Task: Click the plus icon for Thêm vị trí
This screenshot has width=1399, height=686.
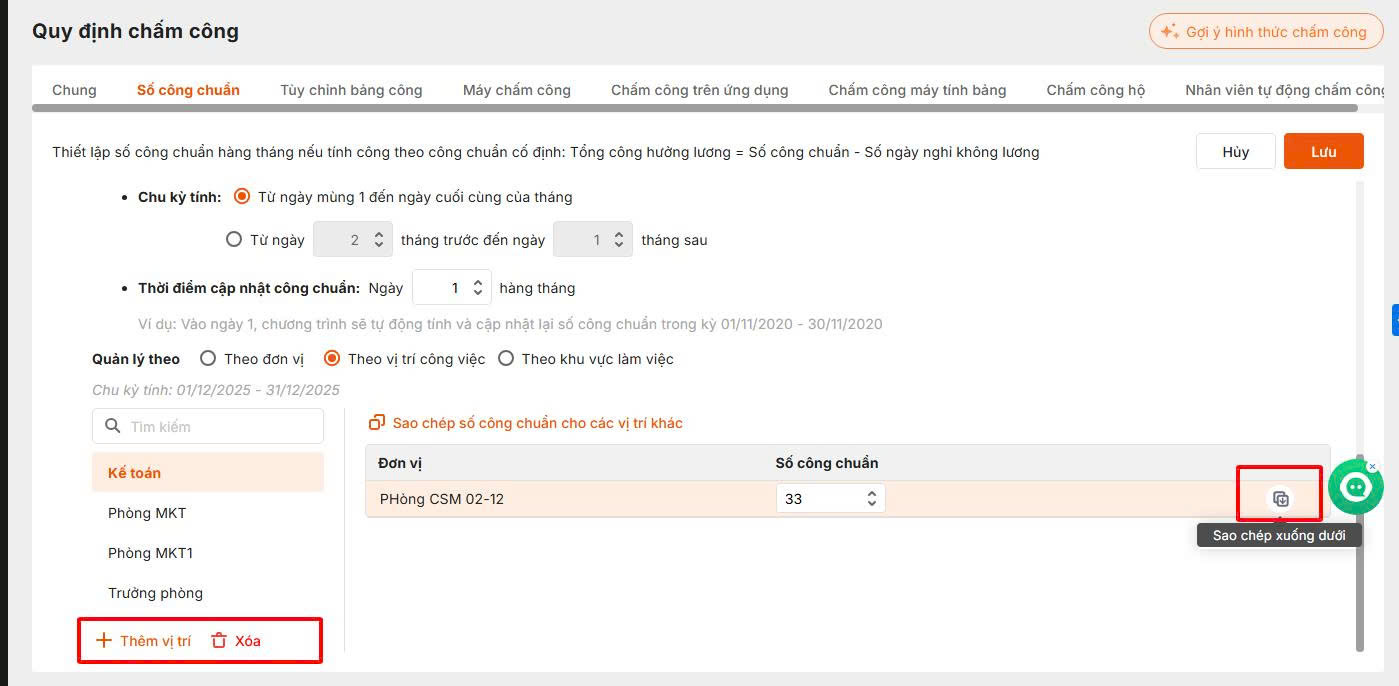Action: [x=104, y=641]
